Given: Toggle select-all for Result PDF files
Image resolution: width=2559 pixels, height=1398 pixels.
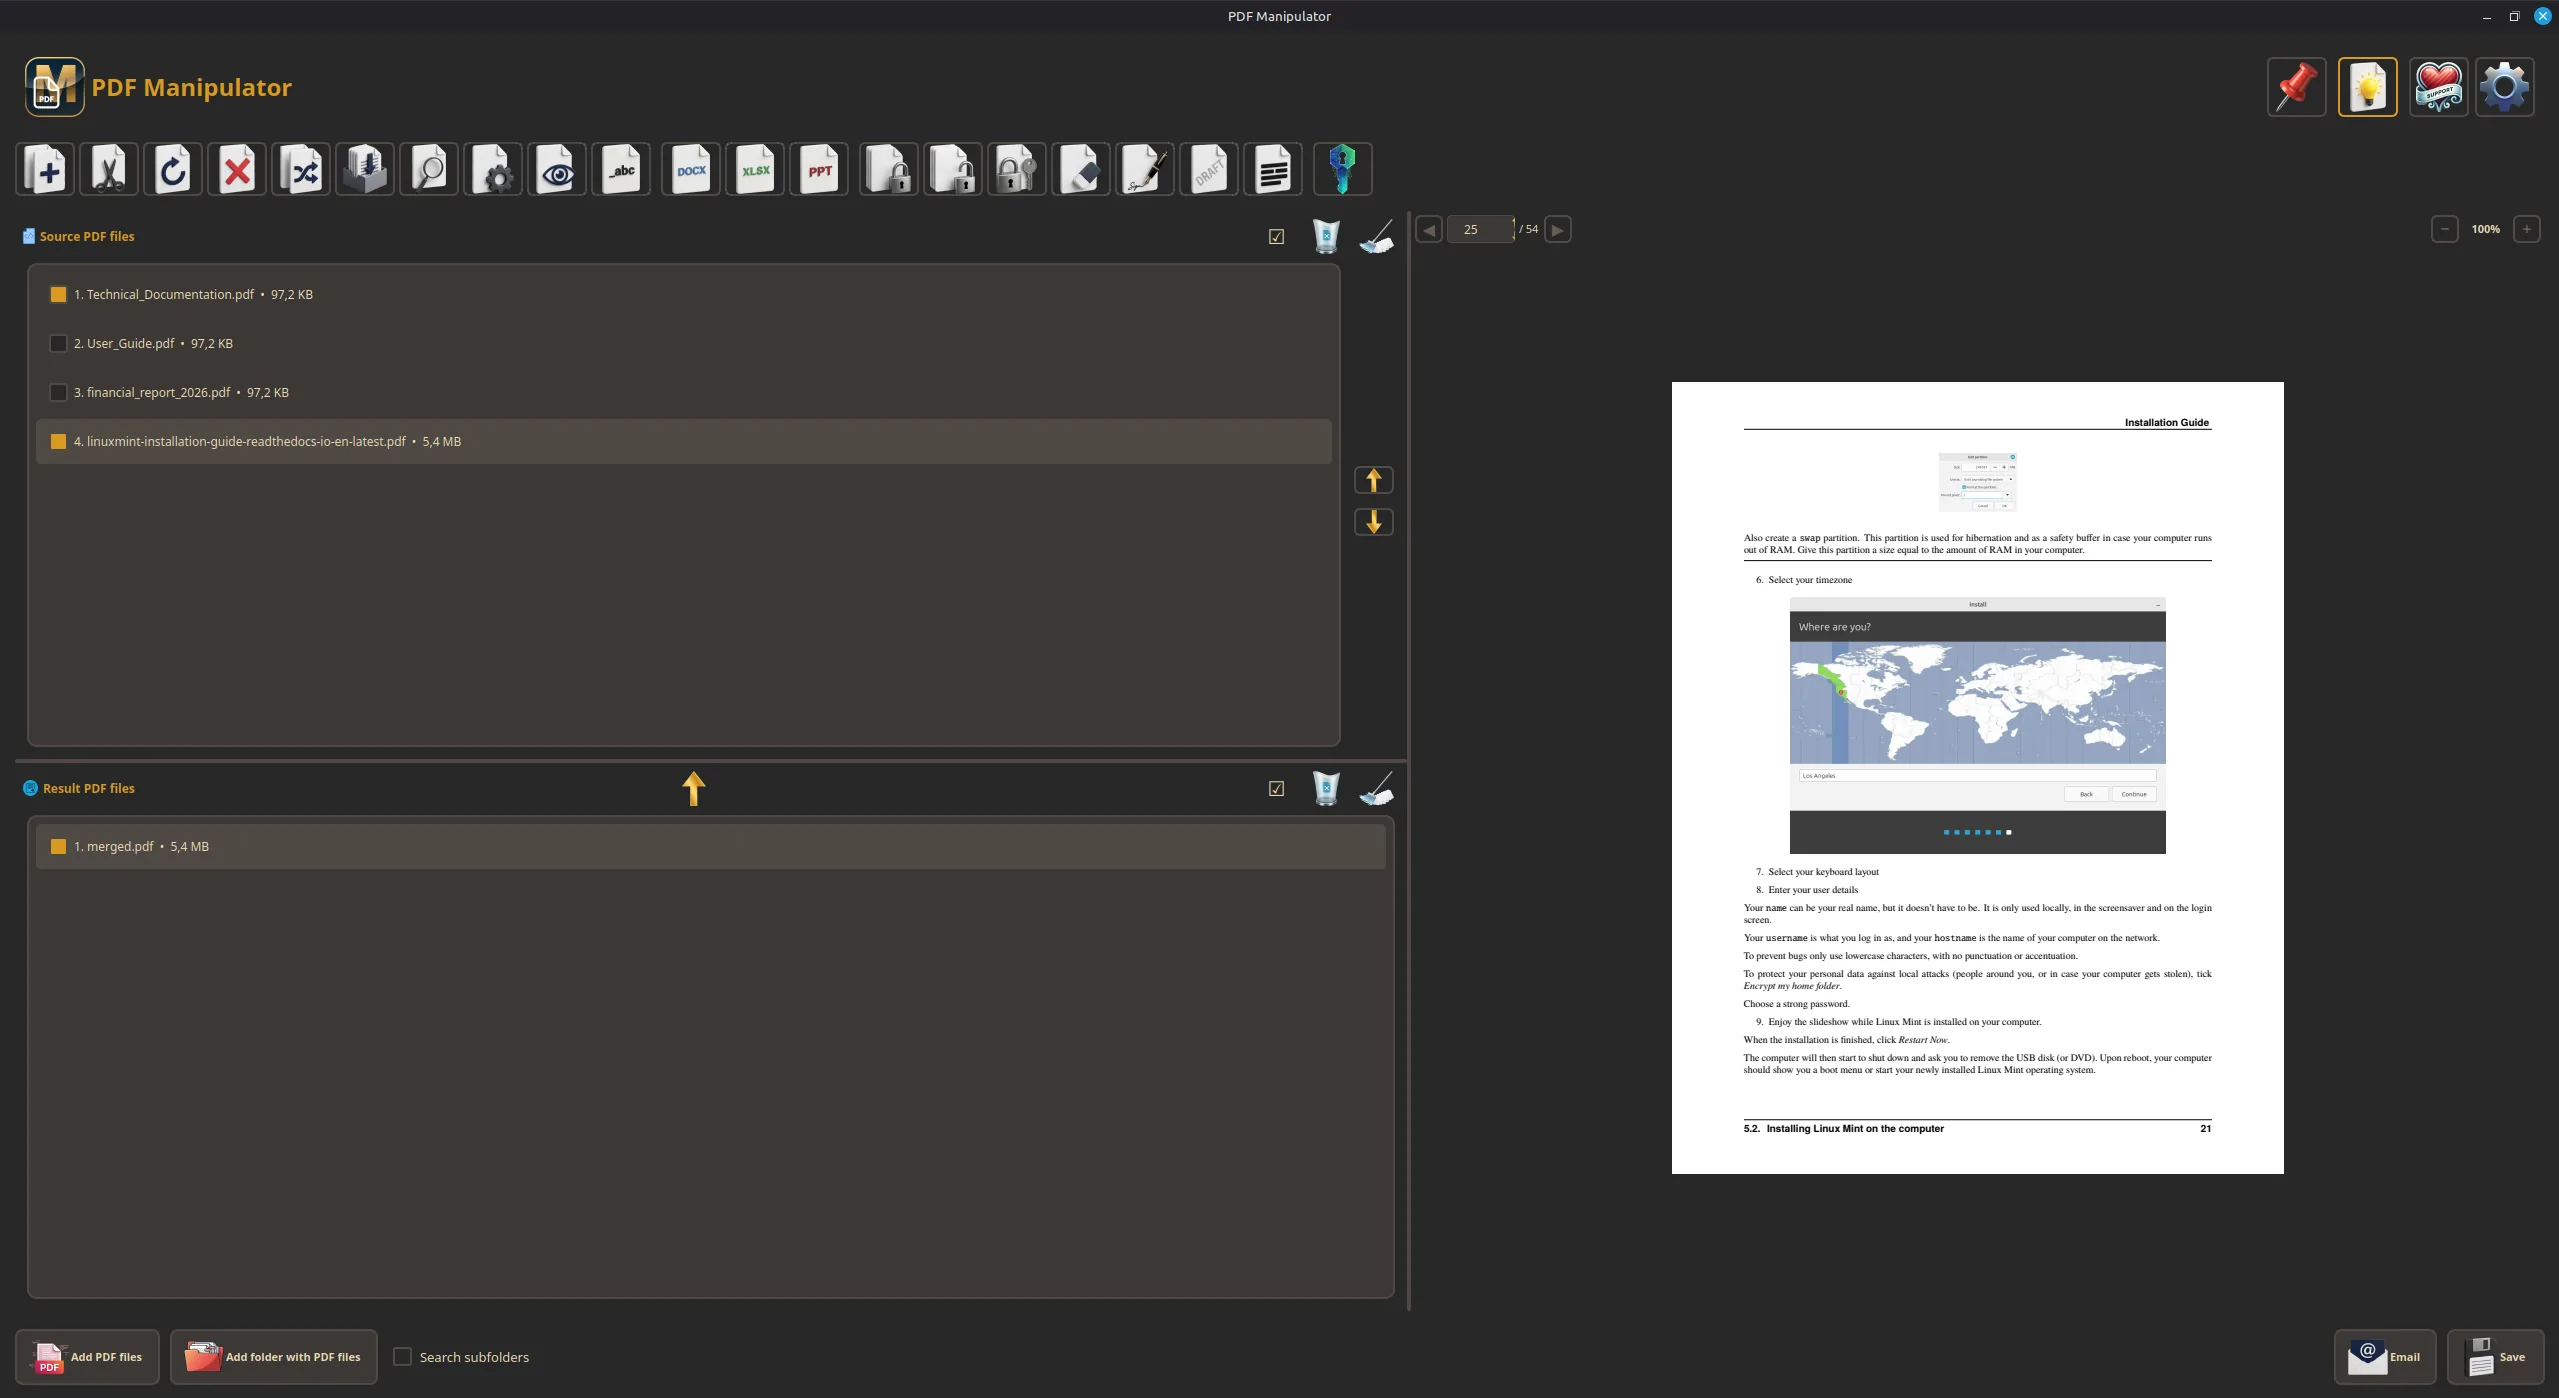Looking at the screenshot, I should (x=1276, y=789).
